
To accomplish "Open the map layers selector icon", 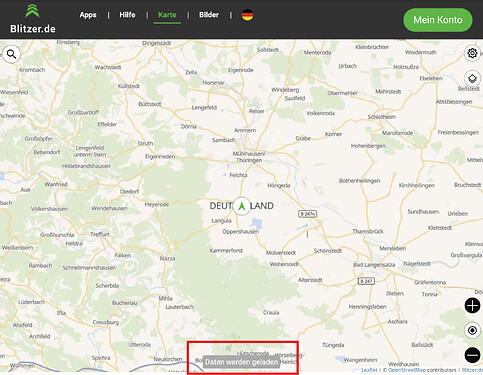I will tap(472, 79).
